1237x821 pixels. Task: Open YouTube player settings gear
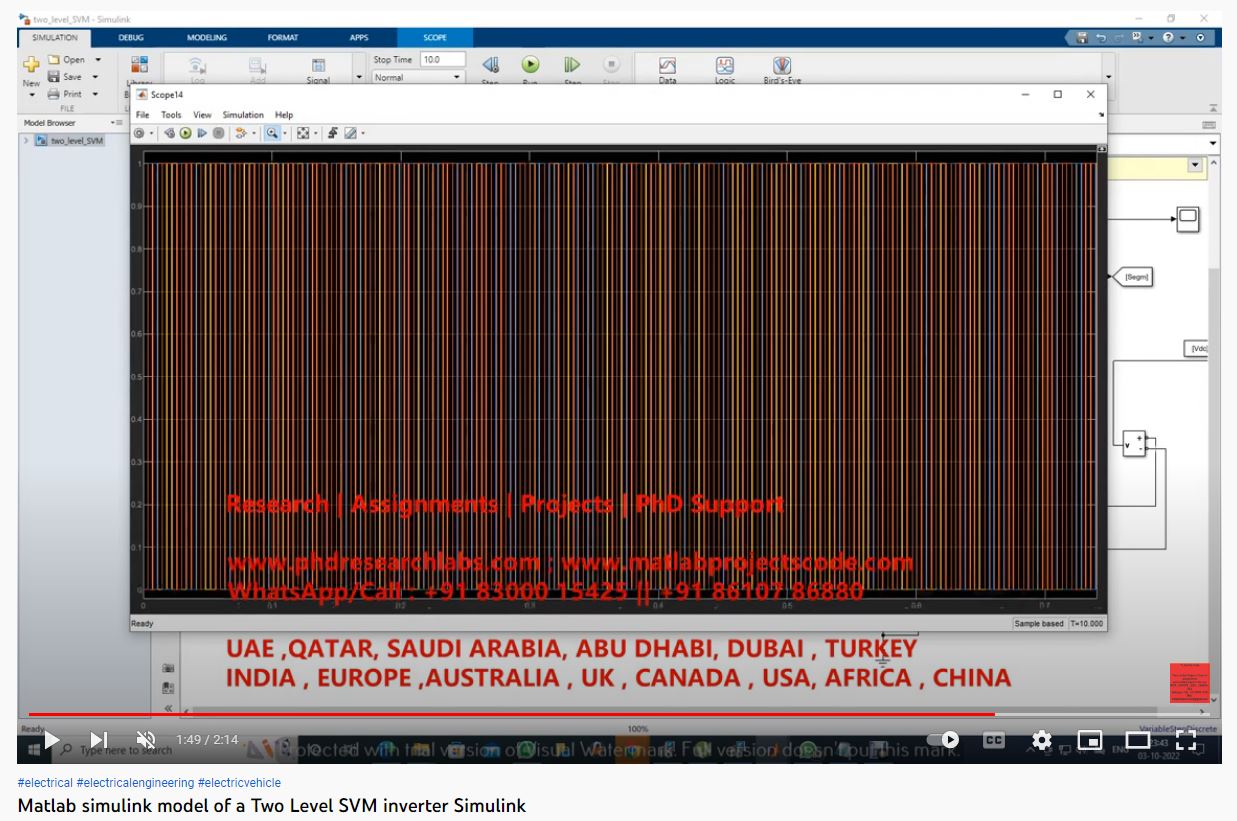point(1041,740)
